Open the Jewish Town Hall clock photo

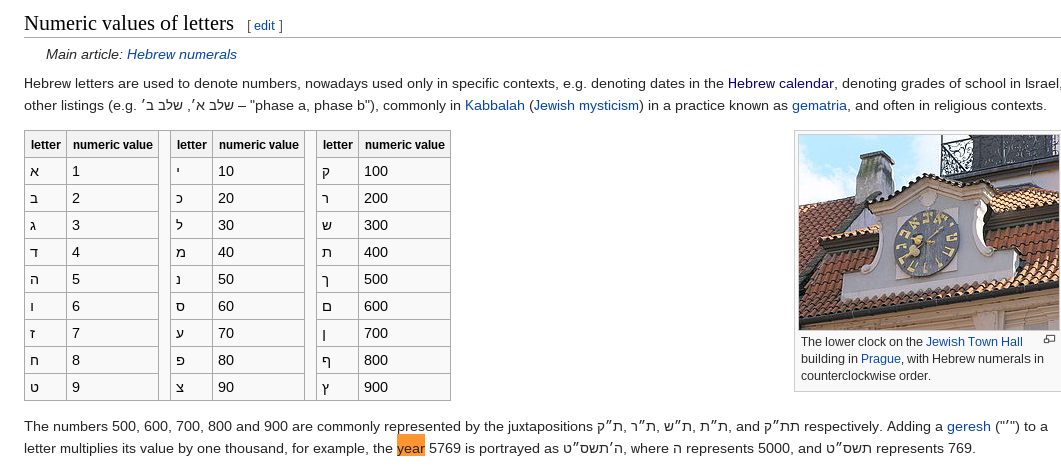927,232
